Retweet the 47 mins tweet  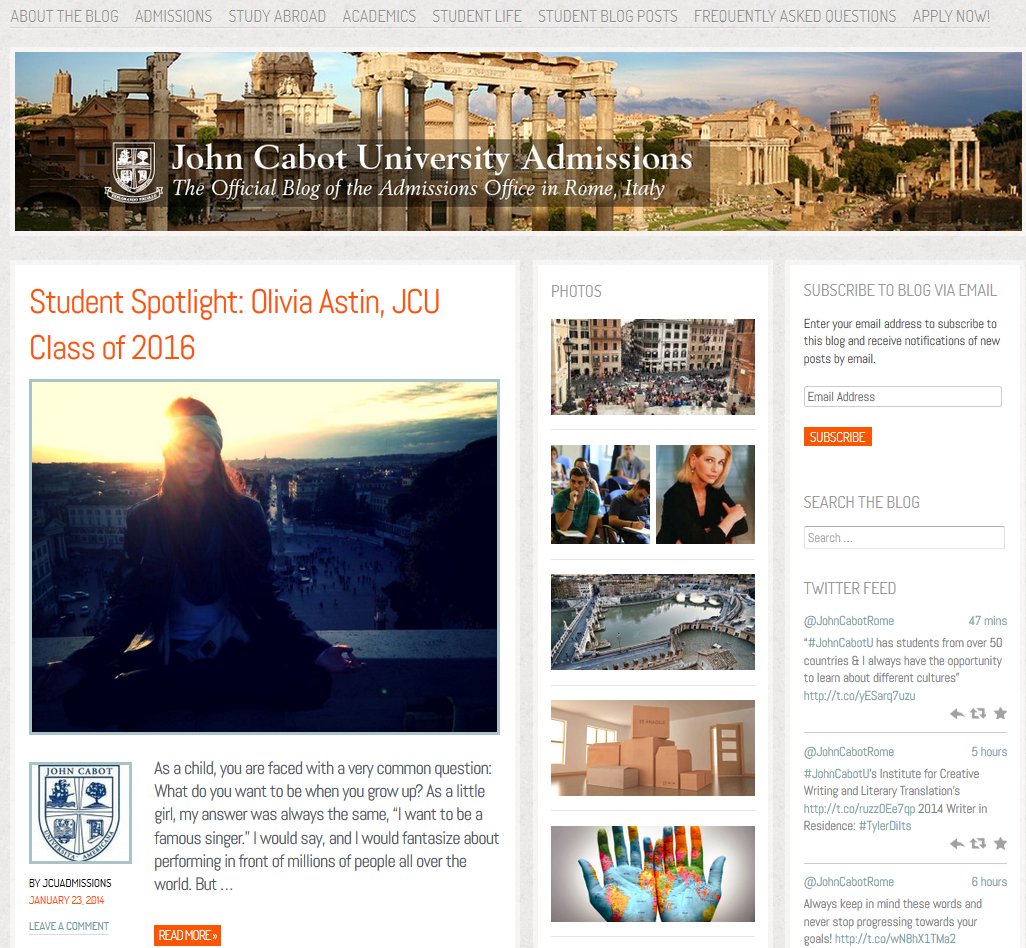tap(978, 714)
